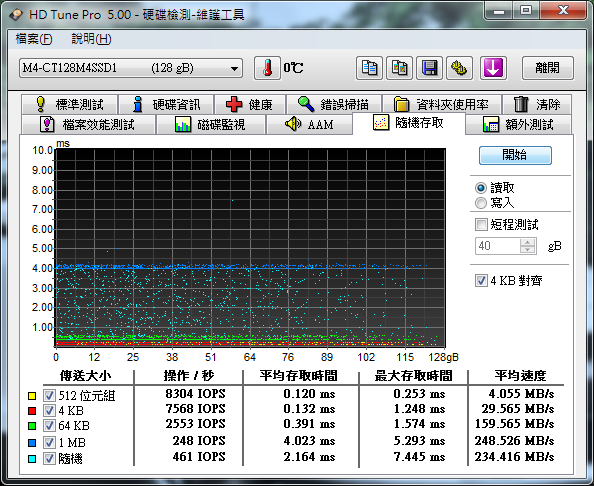The image size is (594, 486).
Task: Click the 傳送大小 column header
Action: click(86, 375)
